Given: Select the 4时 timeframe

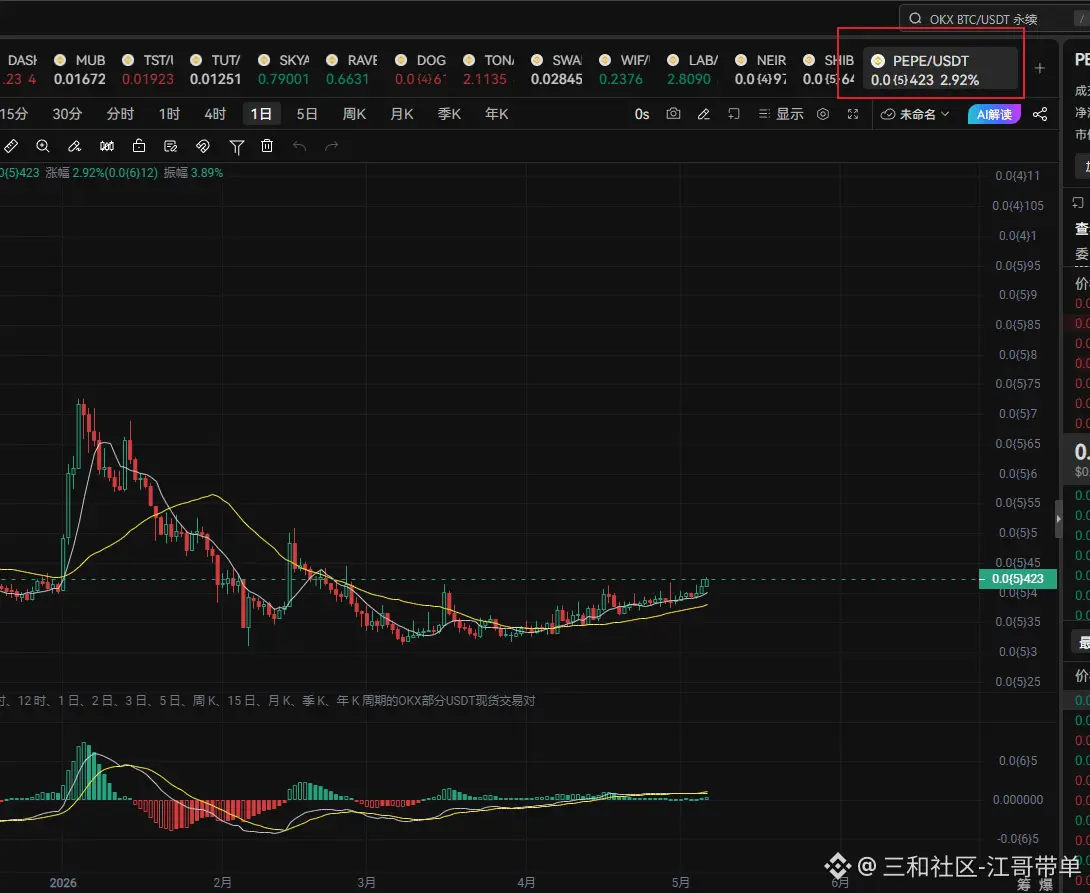Looking at the screenshot, I should pyautogui.click(x=215, y=114).
